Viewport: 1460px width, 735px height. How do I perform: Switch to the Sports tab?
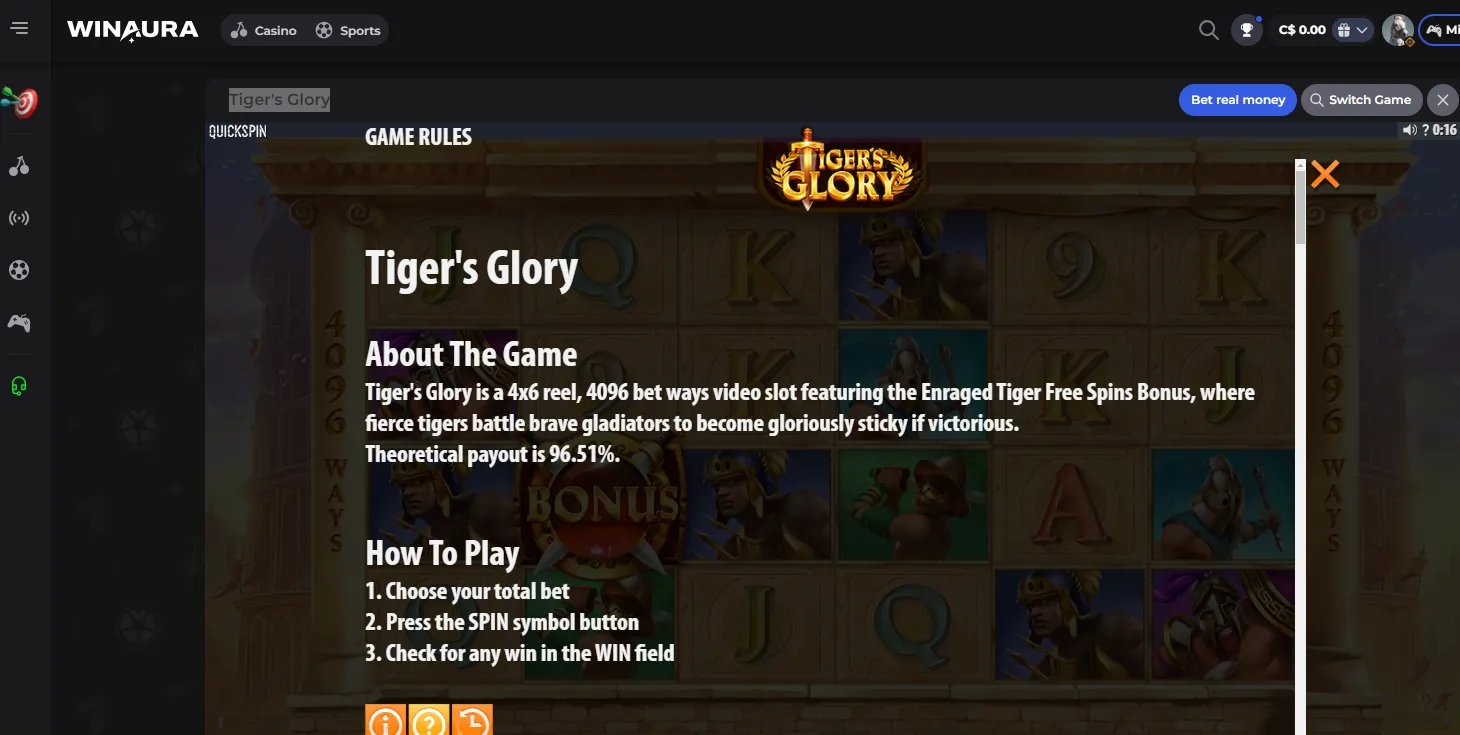tap(348, 30)
